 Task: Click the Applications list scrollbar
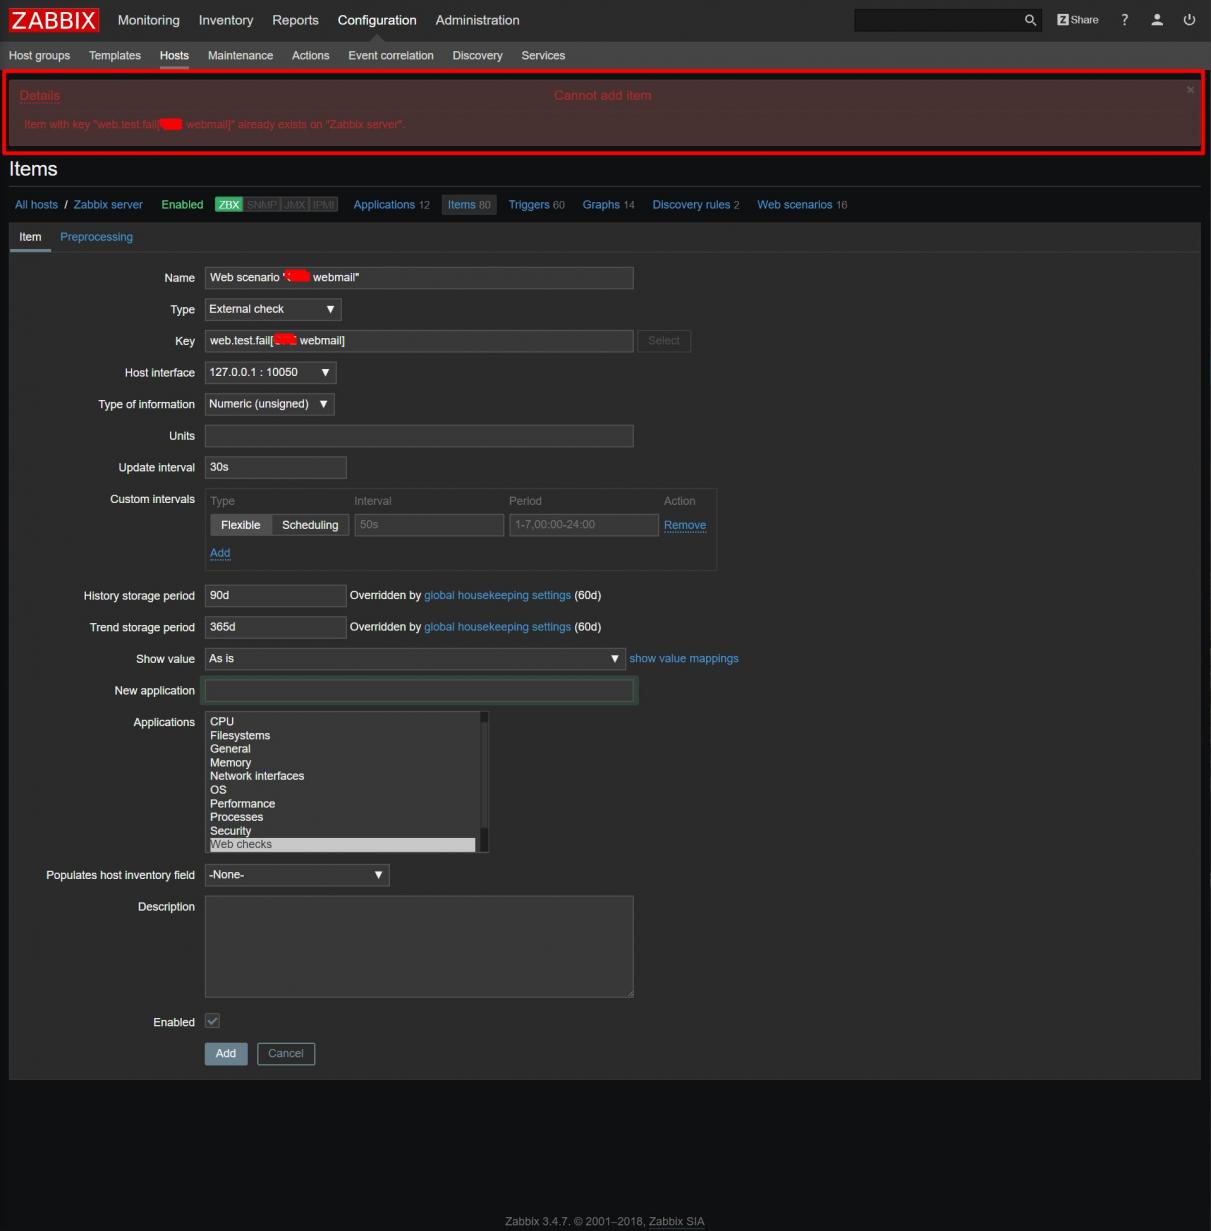pyautogui.click(x=484, y=780)
